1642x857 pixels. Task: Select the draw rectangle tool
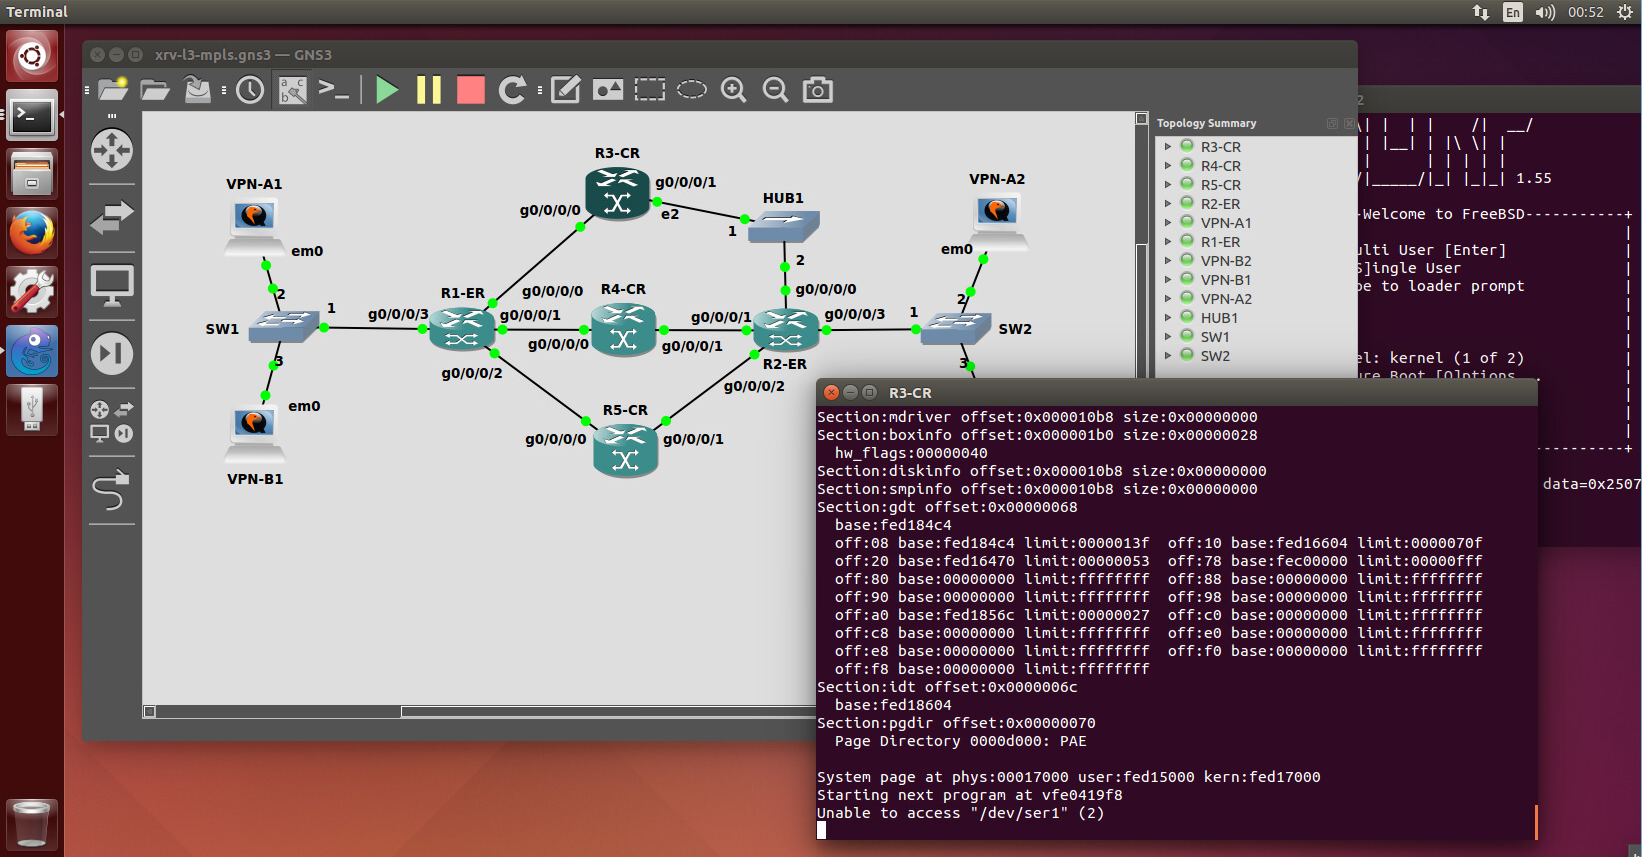pos(650,90)
